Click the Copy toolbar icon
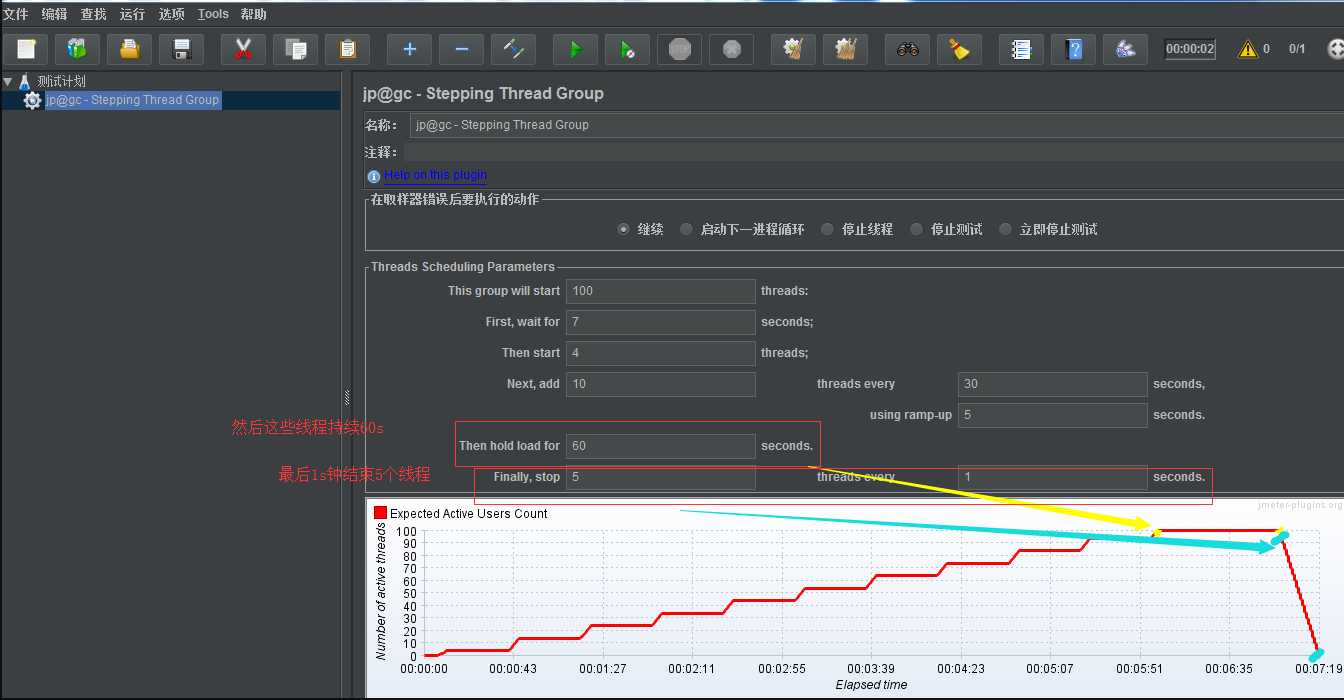 295,49
